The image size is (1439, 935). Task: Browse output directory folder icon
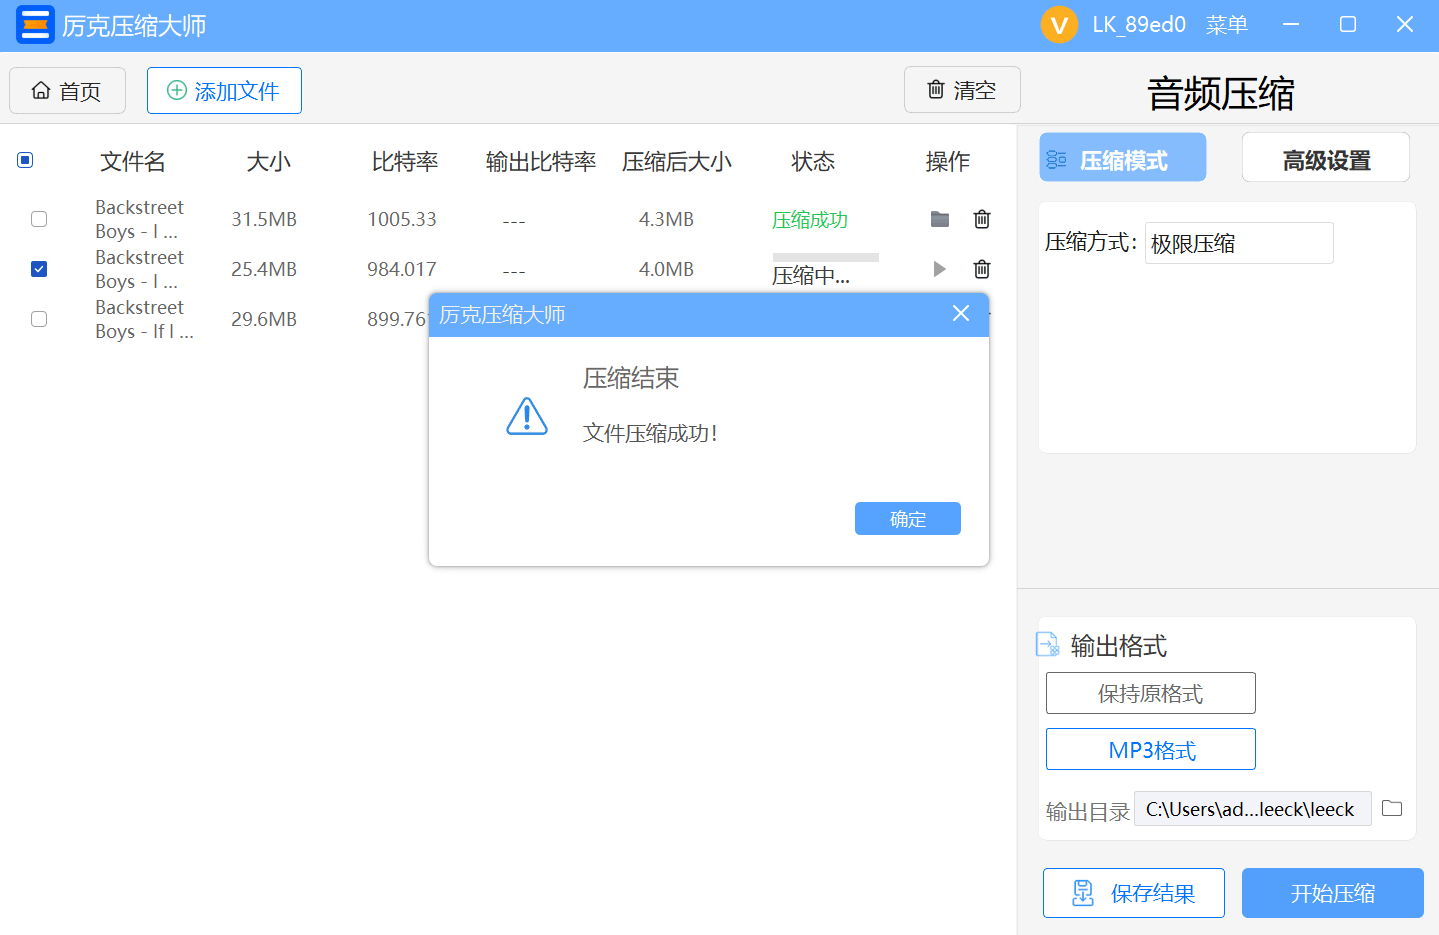(1392, 808)
